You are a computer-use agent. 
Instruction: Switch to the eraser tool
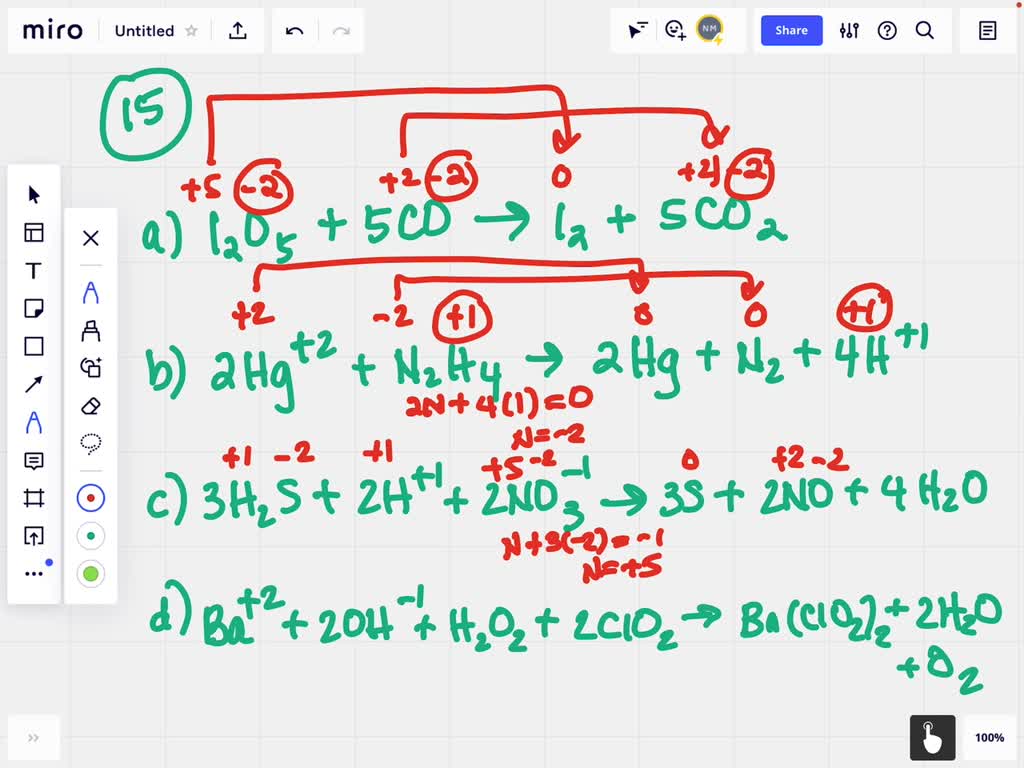(x=91, y=406)
